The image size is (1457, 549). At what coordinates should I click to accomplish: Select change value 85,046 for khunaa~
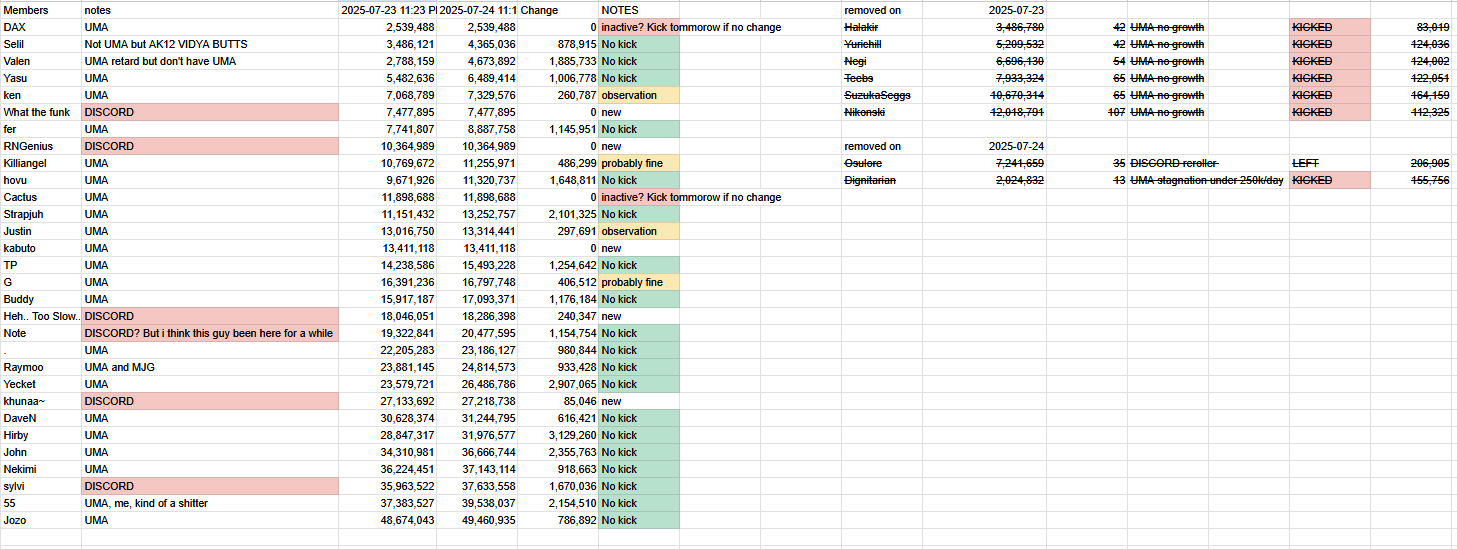tap(558, 401)
